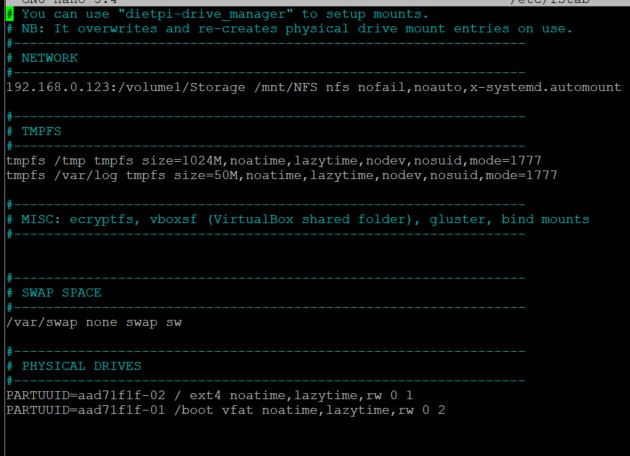Place cursor on the 'tmpfs /tmp tmpfs size=1024M' line

point(274,161)
